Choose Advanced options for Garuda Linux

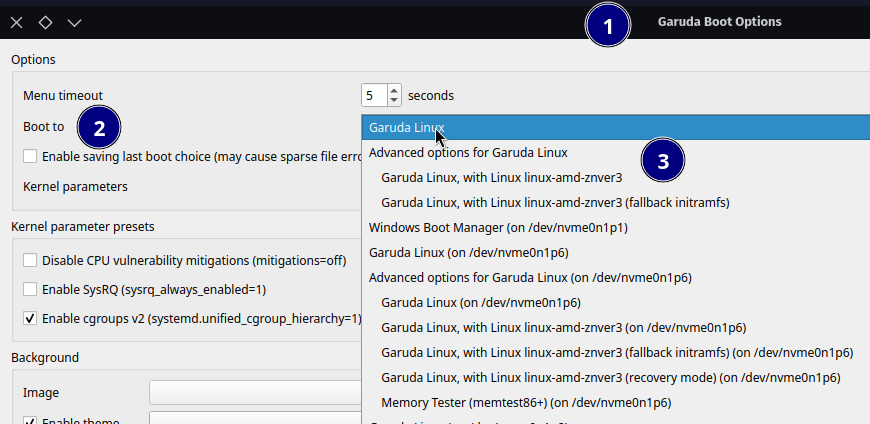point(616,153)
